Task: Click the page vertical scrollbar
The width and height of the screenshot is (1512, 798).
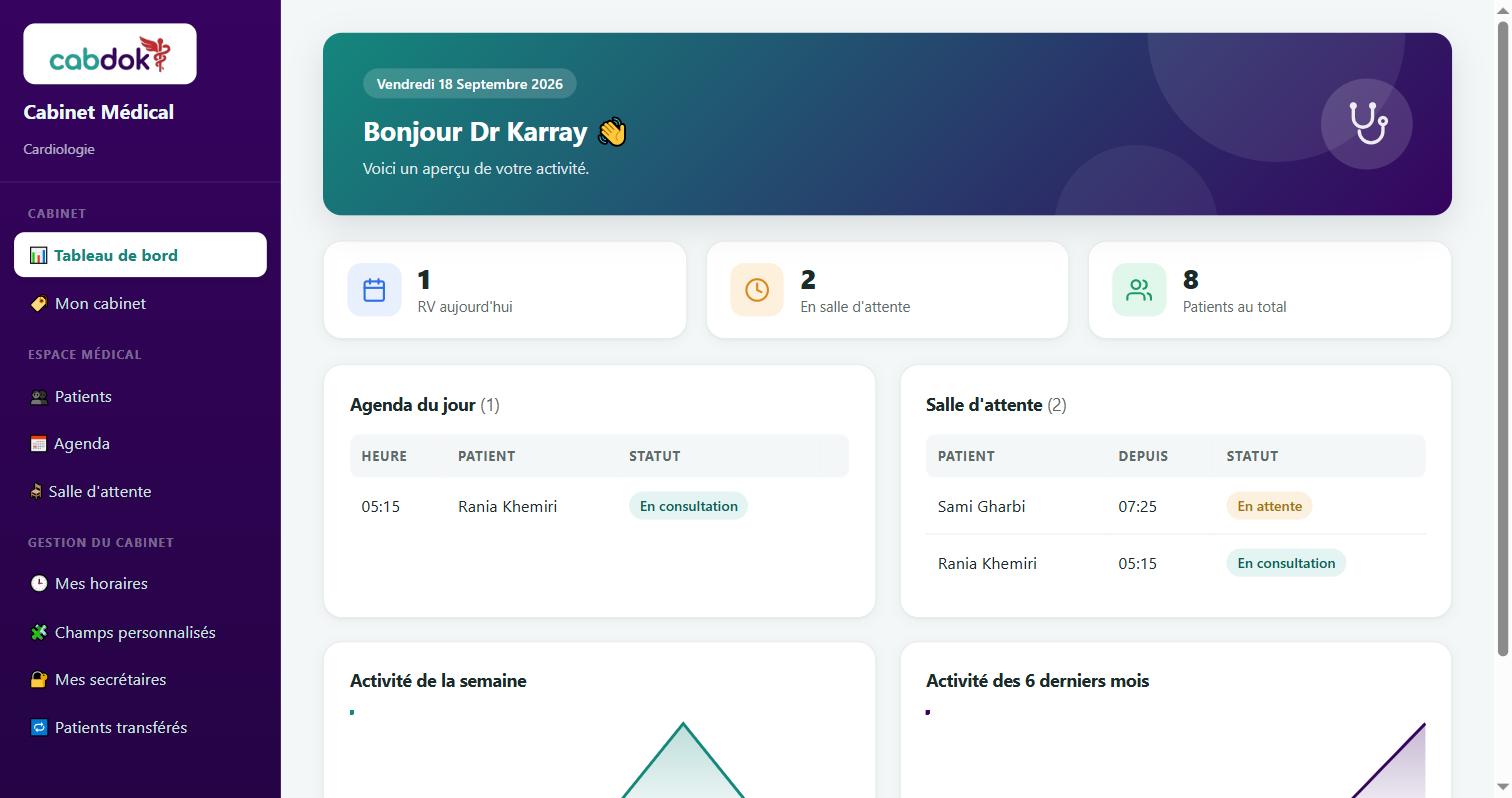Action: coord(1502,340)
